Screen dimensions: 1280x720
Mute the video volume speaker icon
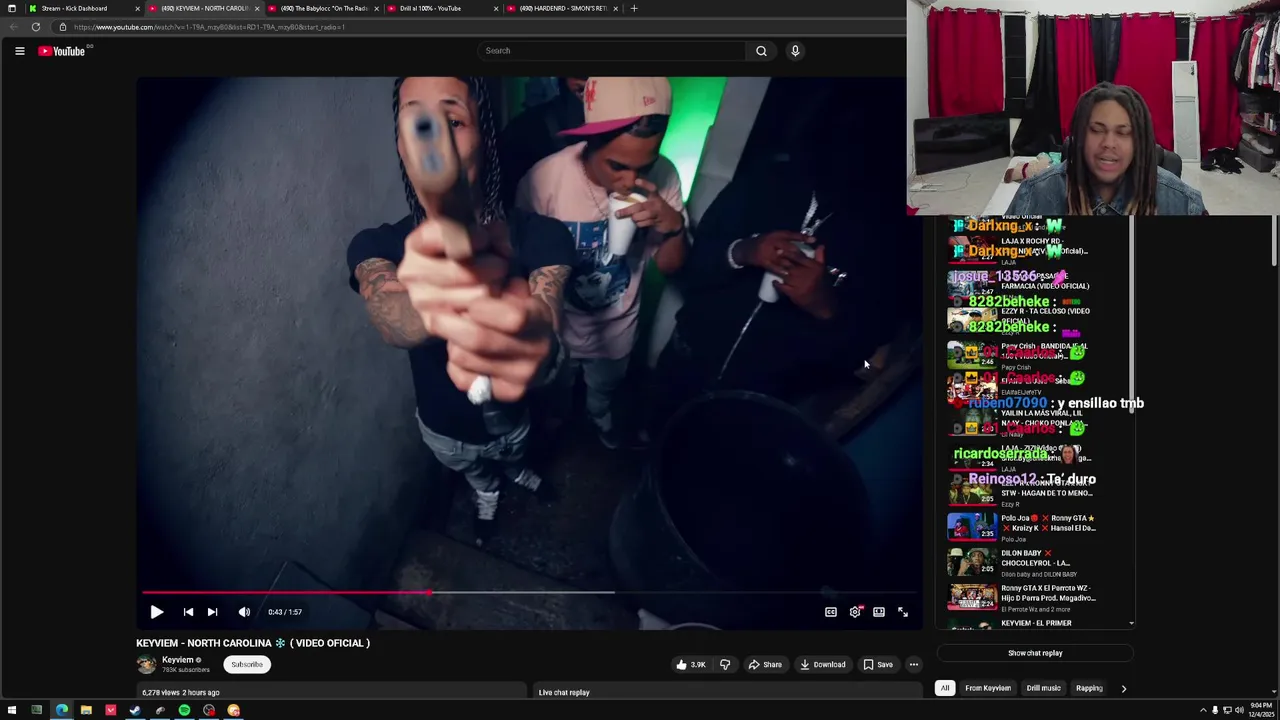pyautogui.click(x=244, y=612)
